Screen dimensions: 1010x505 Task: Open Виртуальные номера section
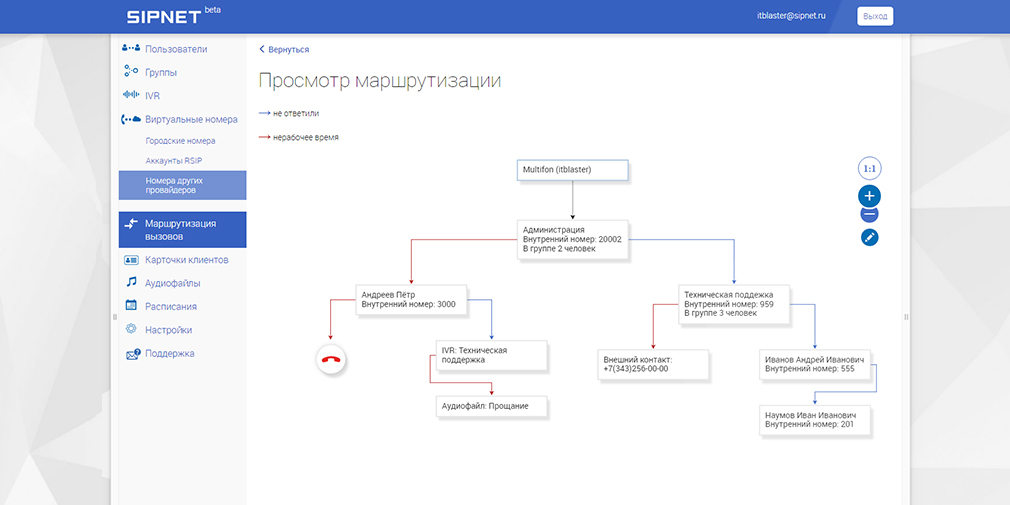tap(191, 119)
